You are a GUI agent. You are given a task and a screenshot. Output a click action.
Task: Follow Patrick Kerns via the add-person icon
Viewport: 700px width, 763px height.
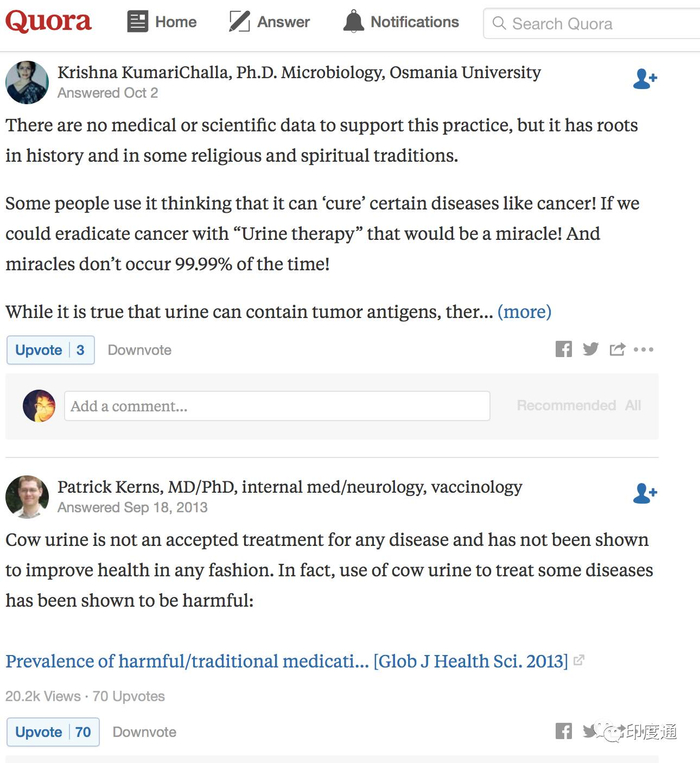(x=645, y=493)
